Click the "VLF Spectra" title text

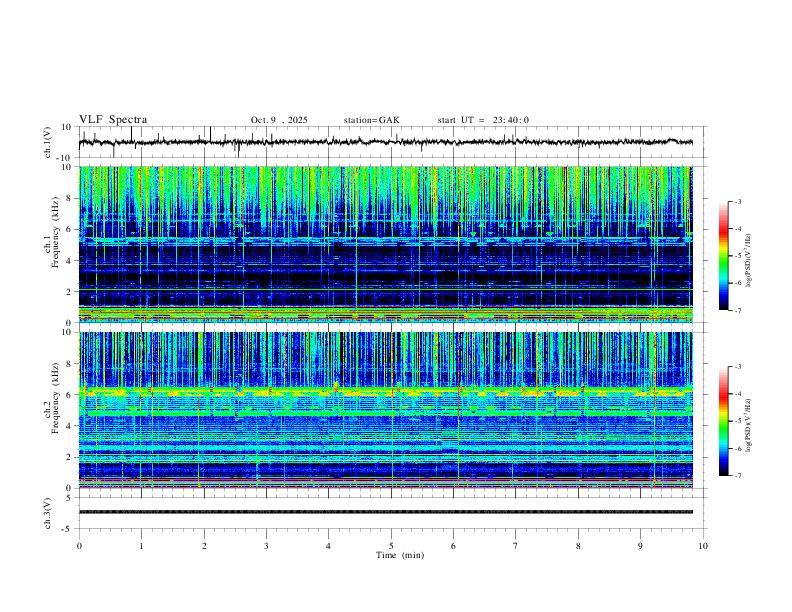(x=113, y=120)
